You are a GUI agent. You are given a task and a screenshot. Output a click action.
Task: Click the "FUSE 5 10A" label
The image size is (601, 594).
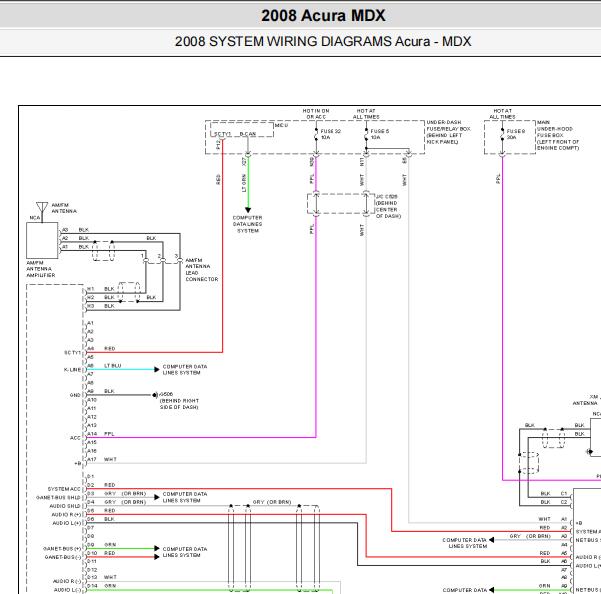[x=379, y=134]
